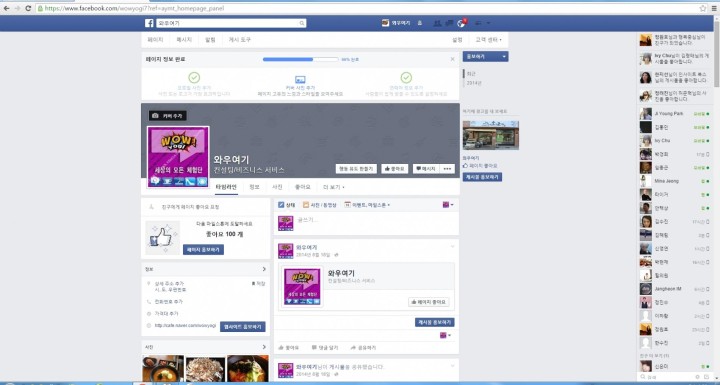
Task: Click the 웹사이트 홍보하기 button
Action: (x=242, y=327)
